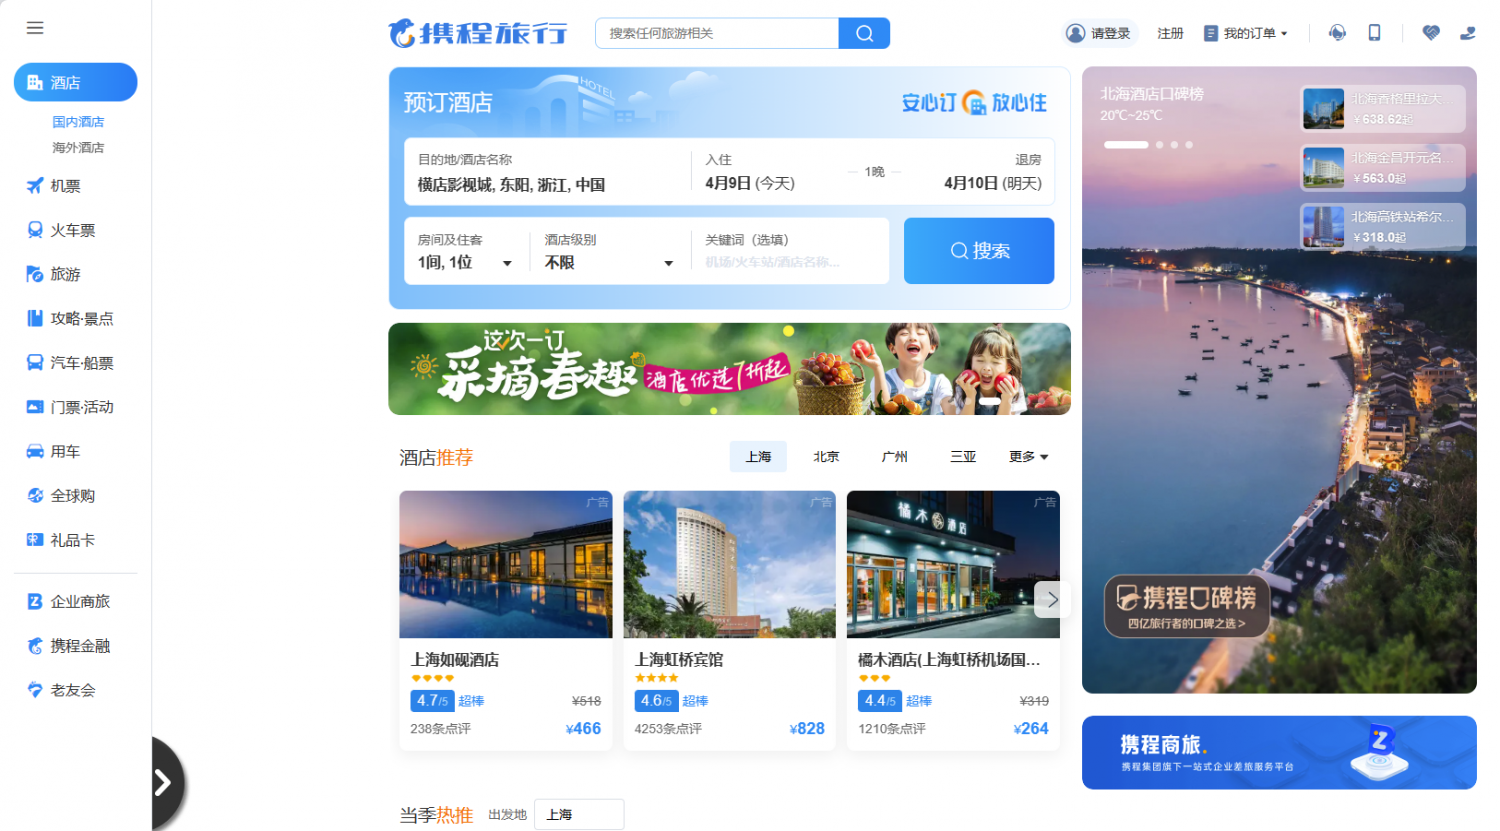
Task: Open the 上海虹桥宾馆 hotel photo
Action: (729, 564)
